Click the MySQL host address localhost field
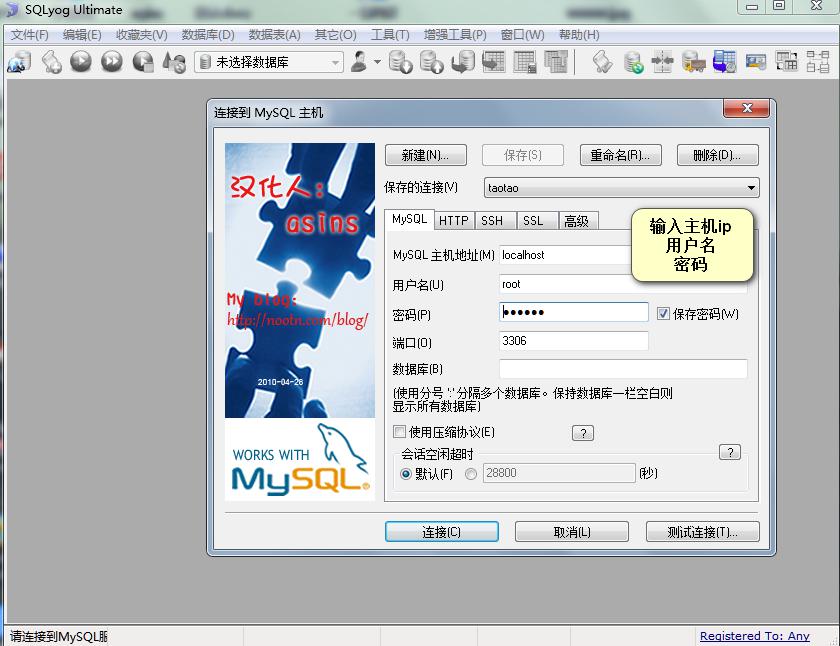Image resolution: width=840 pixels, height=646 pixels. coord(565,255)
